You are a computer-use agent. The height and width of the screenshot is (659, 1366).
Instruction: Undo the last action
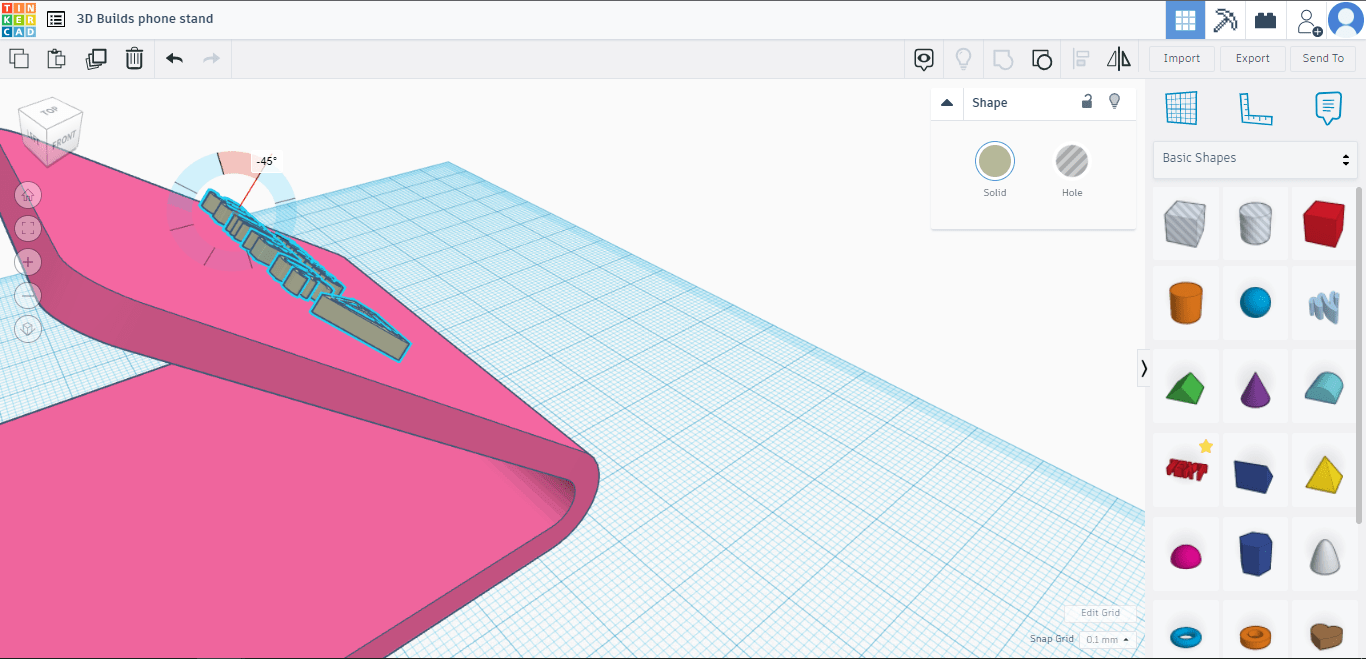pyautogui.click(x=174, y=59)
